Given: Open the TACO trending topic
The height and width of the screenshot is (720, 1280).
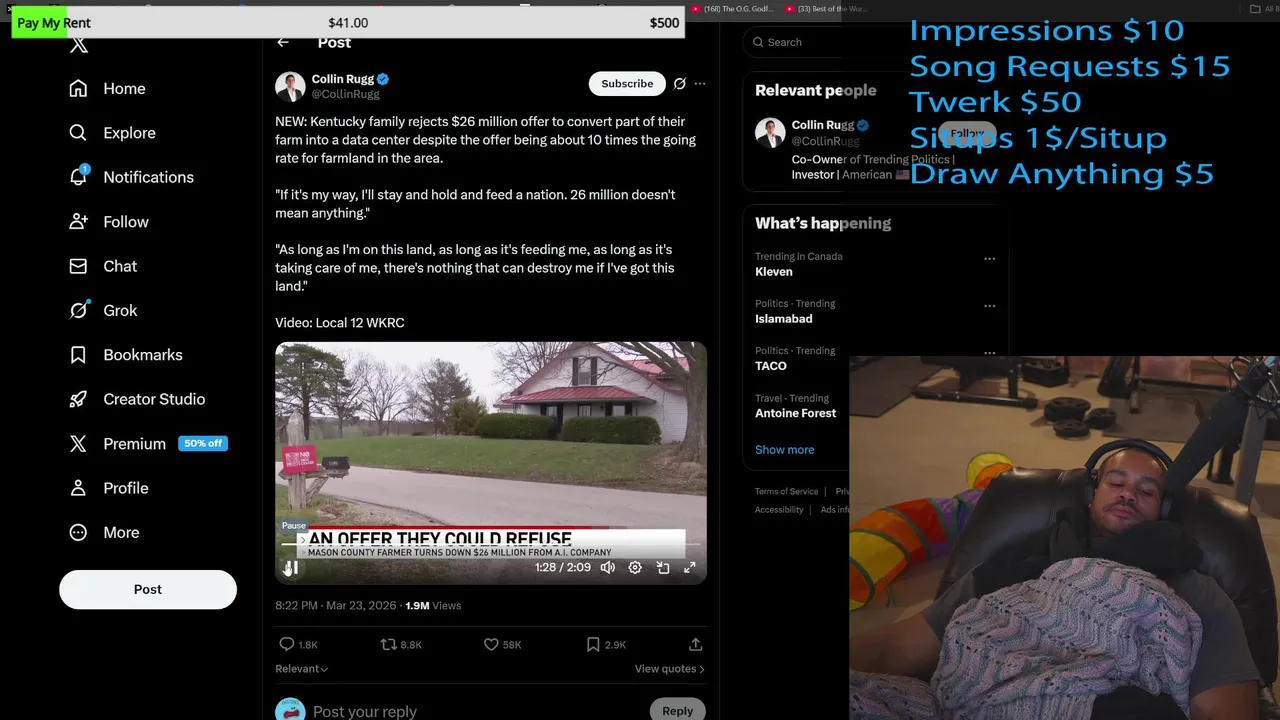Looking at the screenshot, I should click(x=771, y=366).
